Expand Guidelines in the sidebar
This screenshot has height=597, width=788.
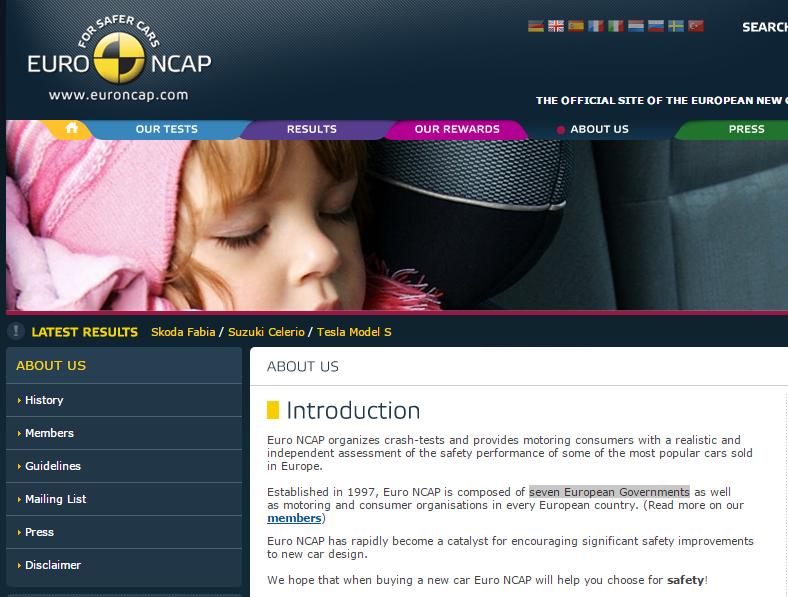(53, 466)
